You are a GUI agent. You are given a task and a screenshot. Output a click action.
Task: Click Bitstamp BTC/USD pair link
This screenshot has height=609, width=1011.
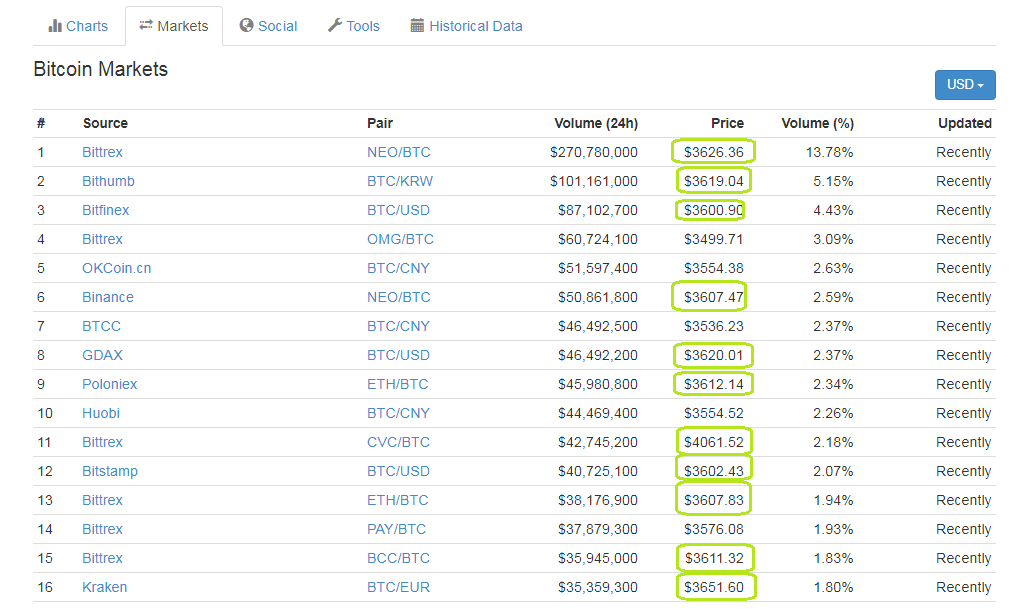(398, 471)
